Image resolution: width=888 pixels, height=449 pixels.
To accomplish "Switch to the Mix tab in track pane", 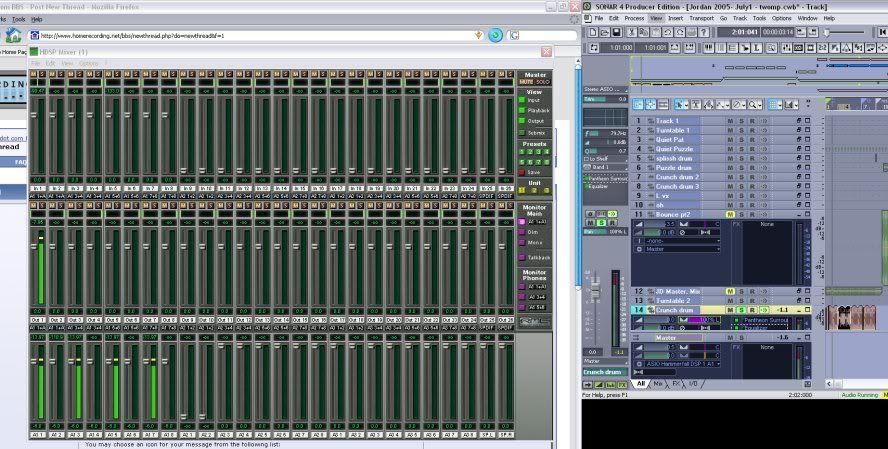I will 658,383.
